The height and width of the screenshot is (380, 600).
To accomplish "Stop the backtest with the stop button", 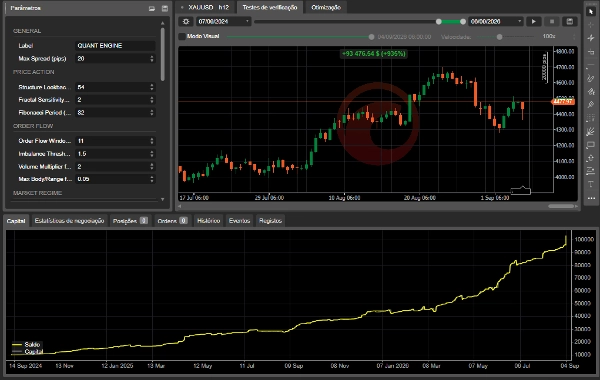I will (x=552, y=21).
